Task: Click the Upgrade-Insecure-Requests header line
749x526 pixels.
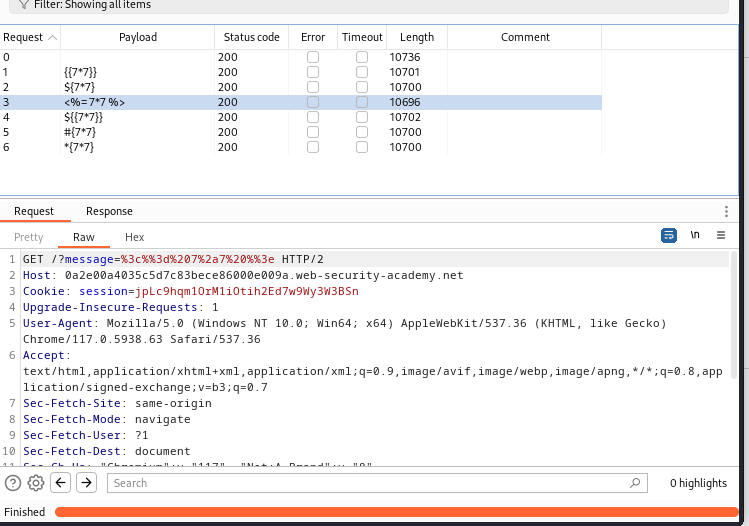Action: click(x=120, y=307)
